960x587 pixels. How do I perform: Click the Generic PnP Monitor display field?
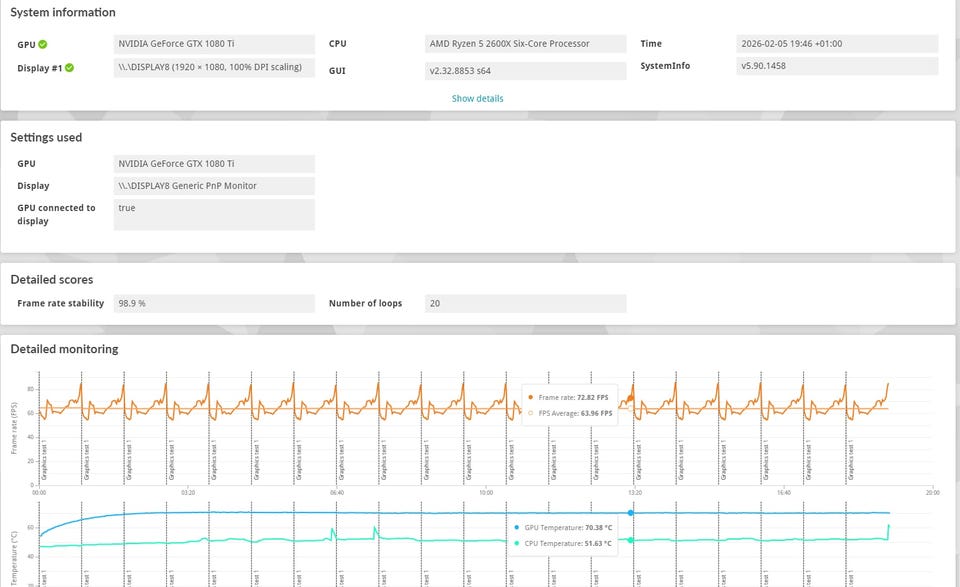point(214,186)
